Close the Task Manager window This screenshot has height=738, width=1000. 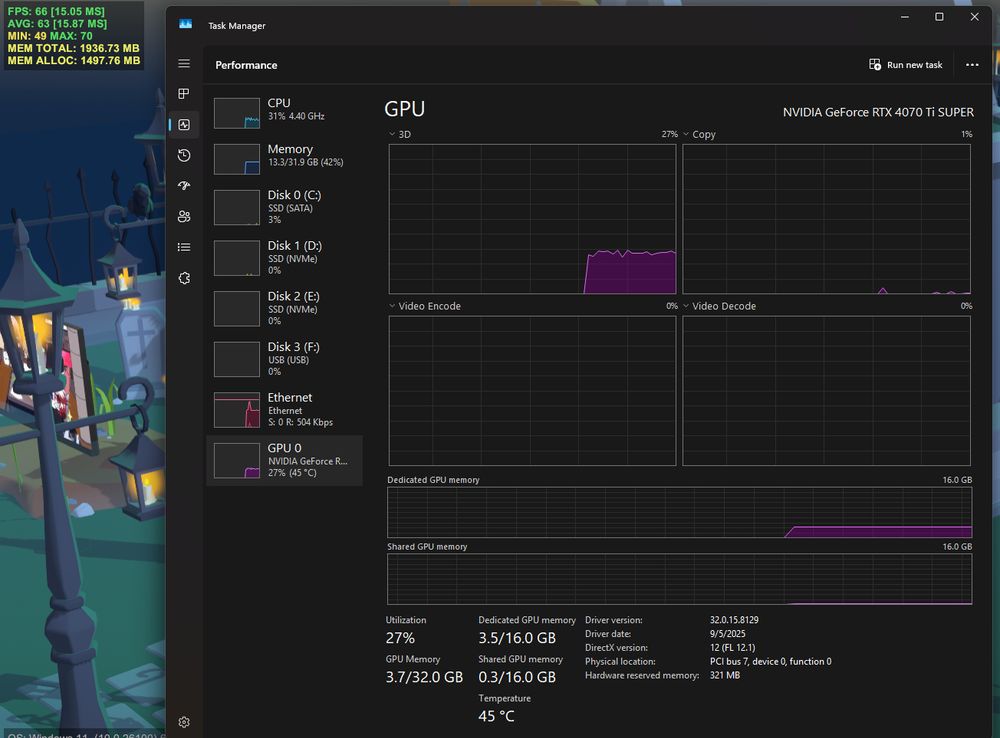(x=974, y=17)
